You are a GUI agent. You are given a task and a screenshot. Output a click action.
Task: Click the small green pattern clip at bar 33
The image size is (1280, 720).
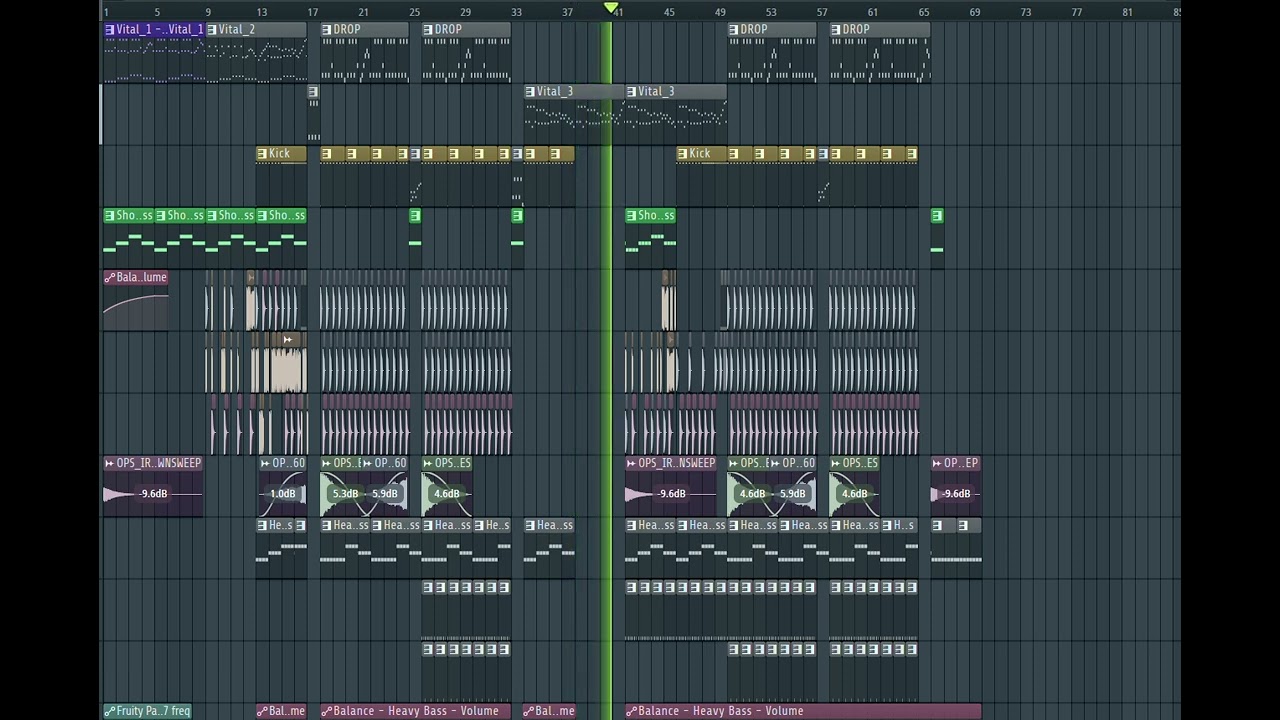click(x=517, y=215)
